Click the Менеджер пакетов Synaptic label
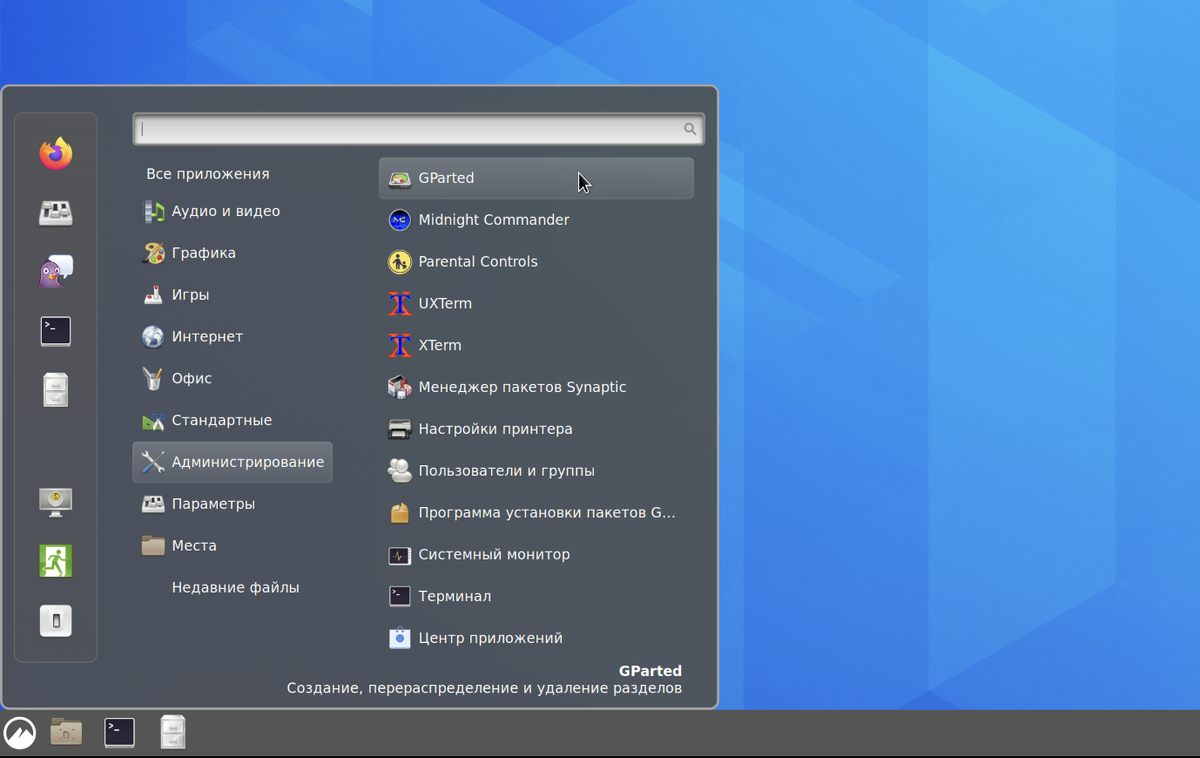The width and height of the screenshot is (1200, 758). 522,387
